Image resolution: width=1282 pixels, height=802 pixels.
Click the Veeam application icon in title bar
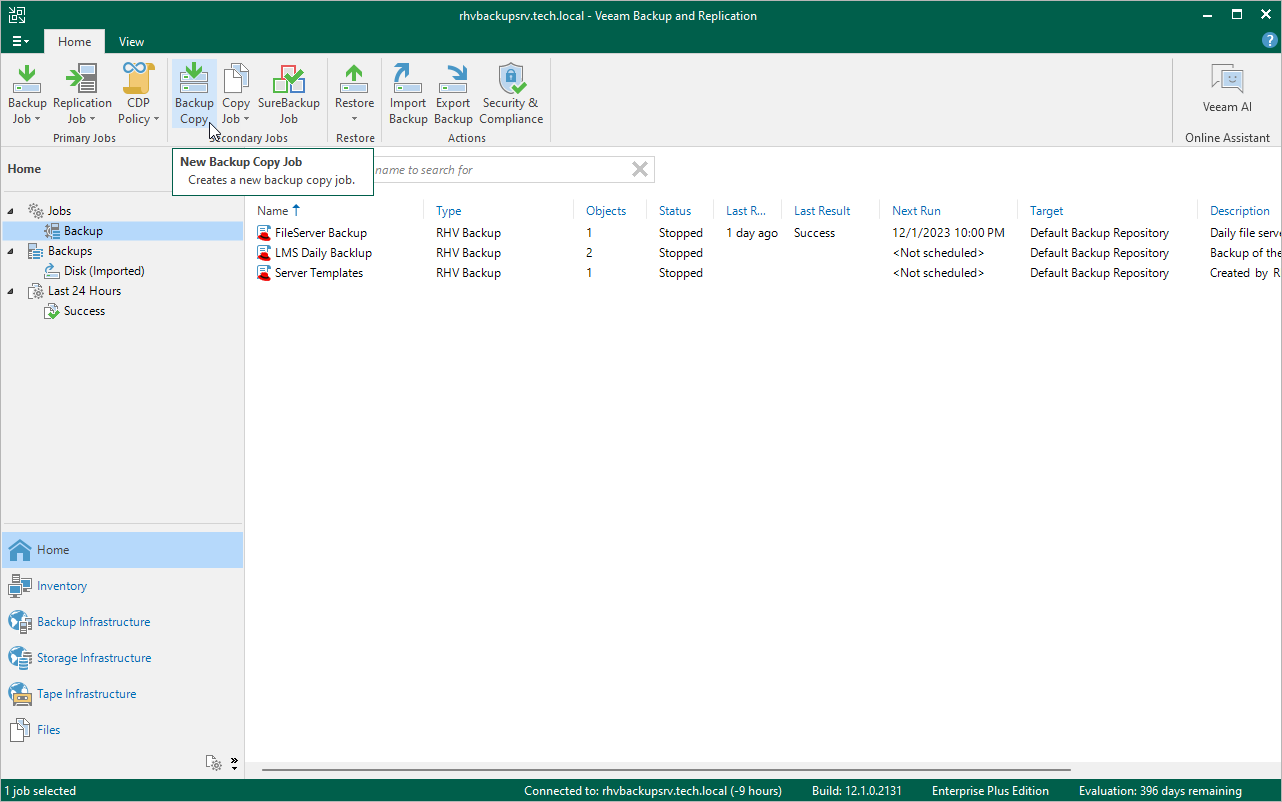coord(16,15)
